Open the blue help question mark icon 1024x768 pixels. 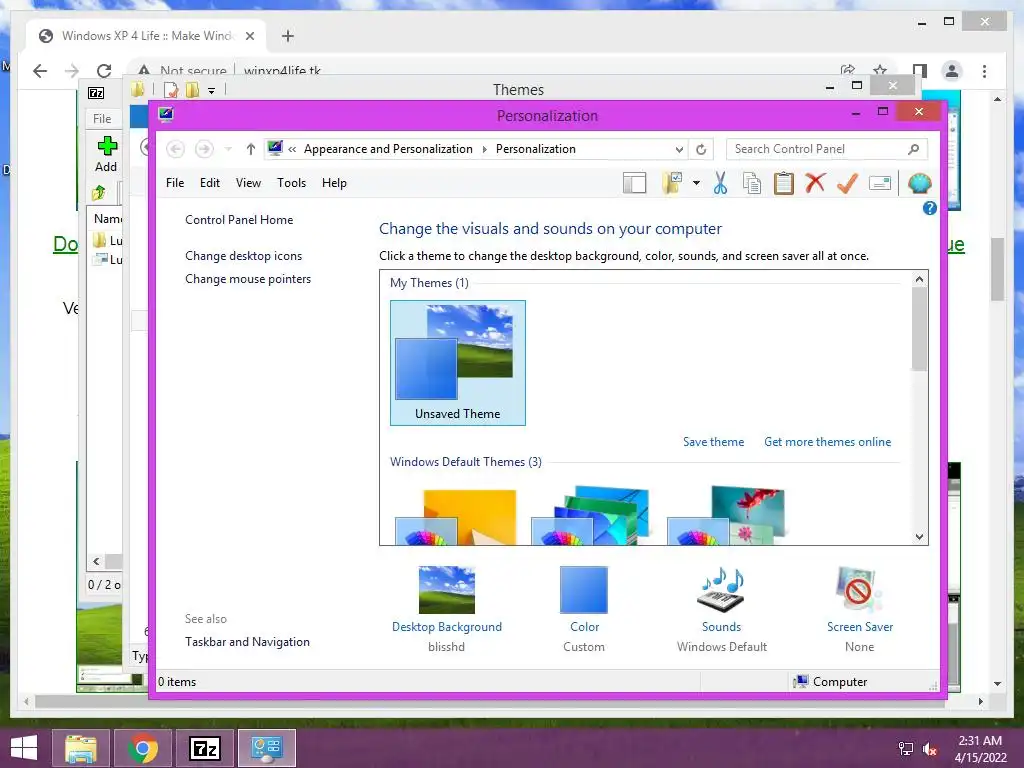(x=929, y=208)
